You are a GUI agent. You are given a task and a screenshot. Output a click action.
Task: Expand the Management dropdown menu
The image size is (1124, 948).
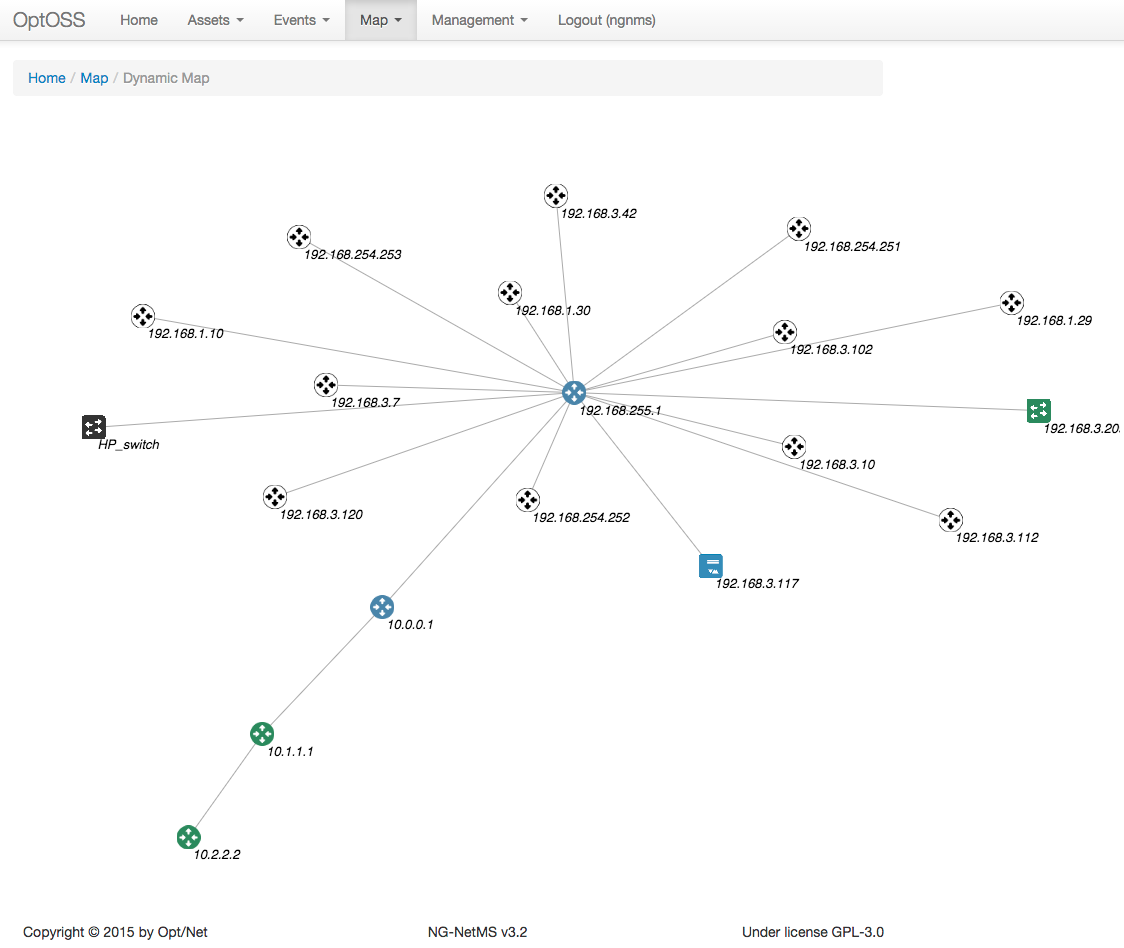[x=479, y=20]
